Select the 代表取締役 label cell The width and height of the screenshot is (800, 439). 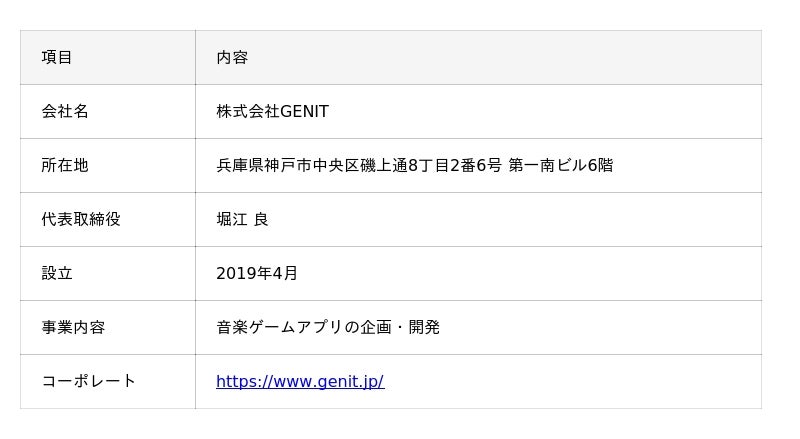(81, 219)
